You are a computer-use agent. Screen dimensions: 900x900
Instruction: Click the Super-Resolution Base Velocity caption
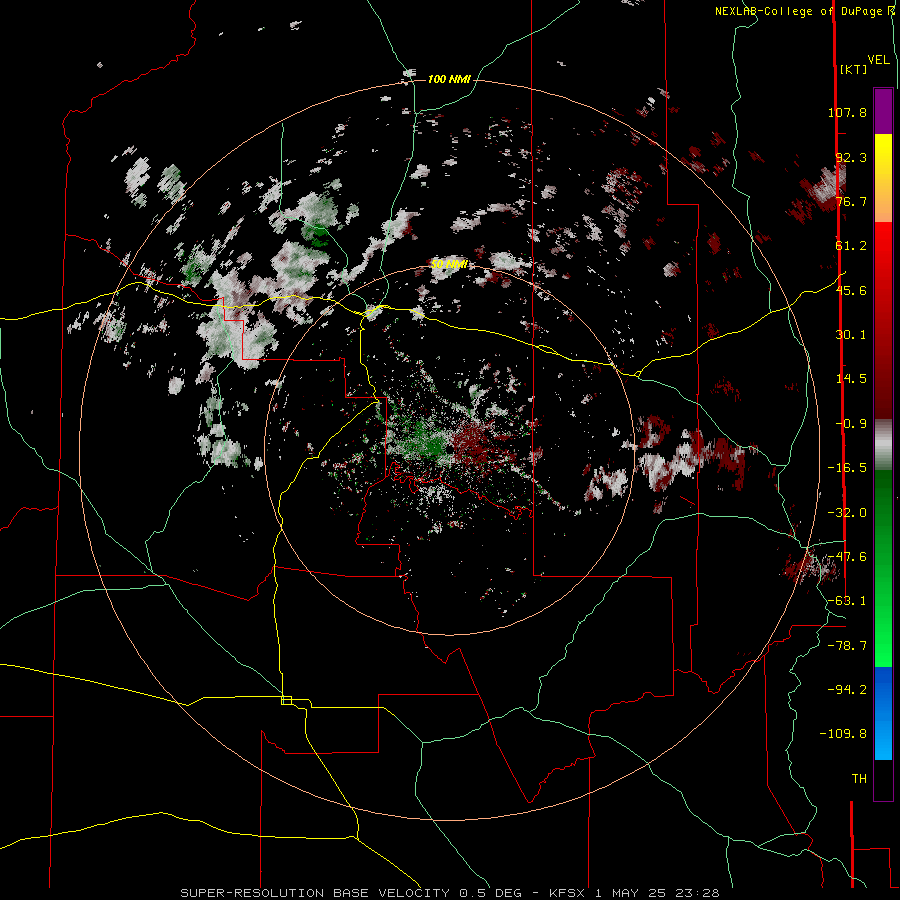click(449, 893)
